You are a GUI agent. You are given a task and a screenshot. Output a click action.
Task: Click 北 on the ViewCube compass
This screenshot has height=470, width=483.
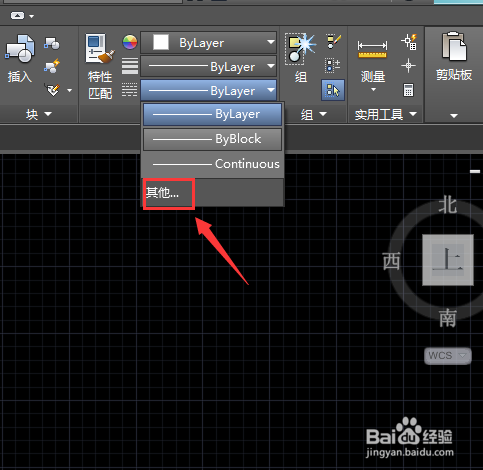click(447, 205)
